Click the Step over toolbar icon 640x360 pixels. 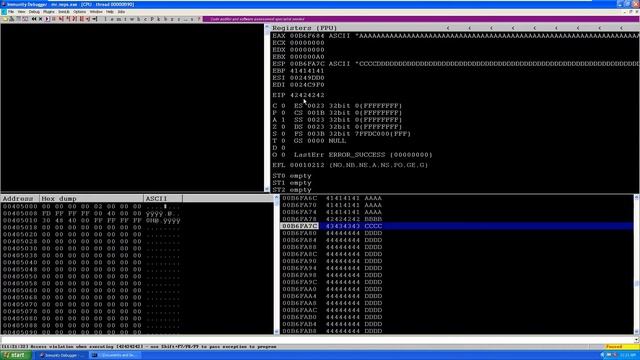pos(68,19)
